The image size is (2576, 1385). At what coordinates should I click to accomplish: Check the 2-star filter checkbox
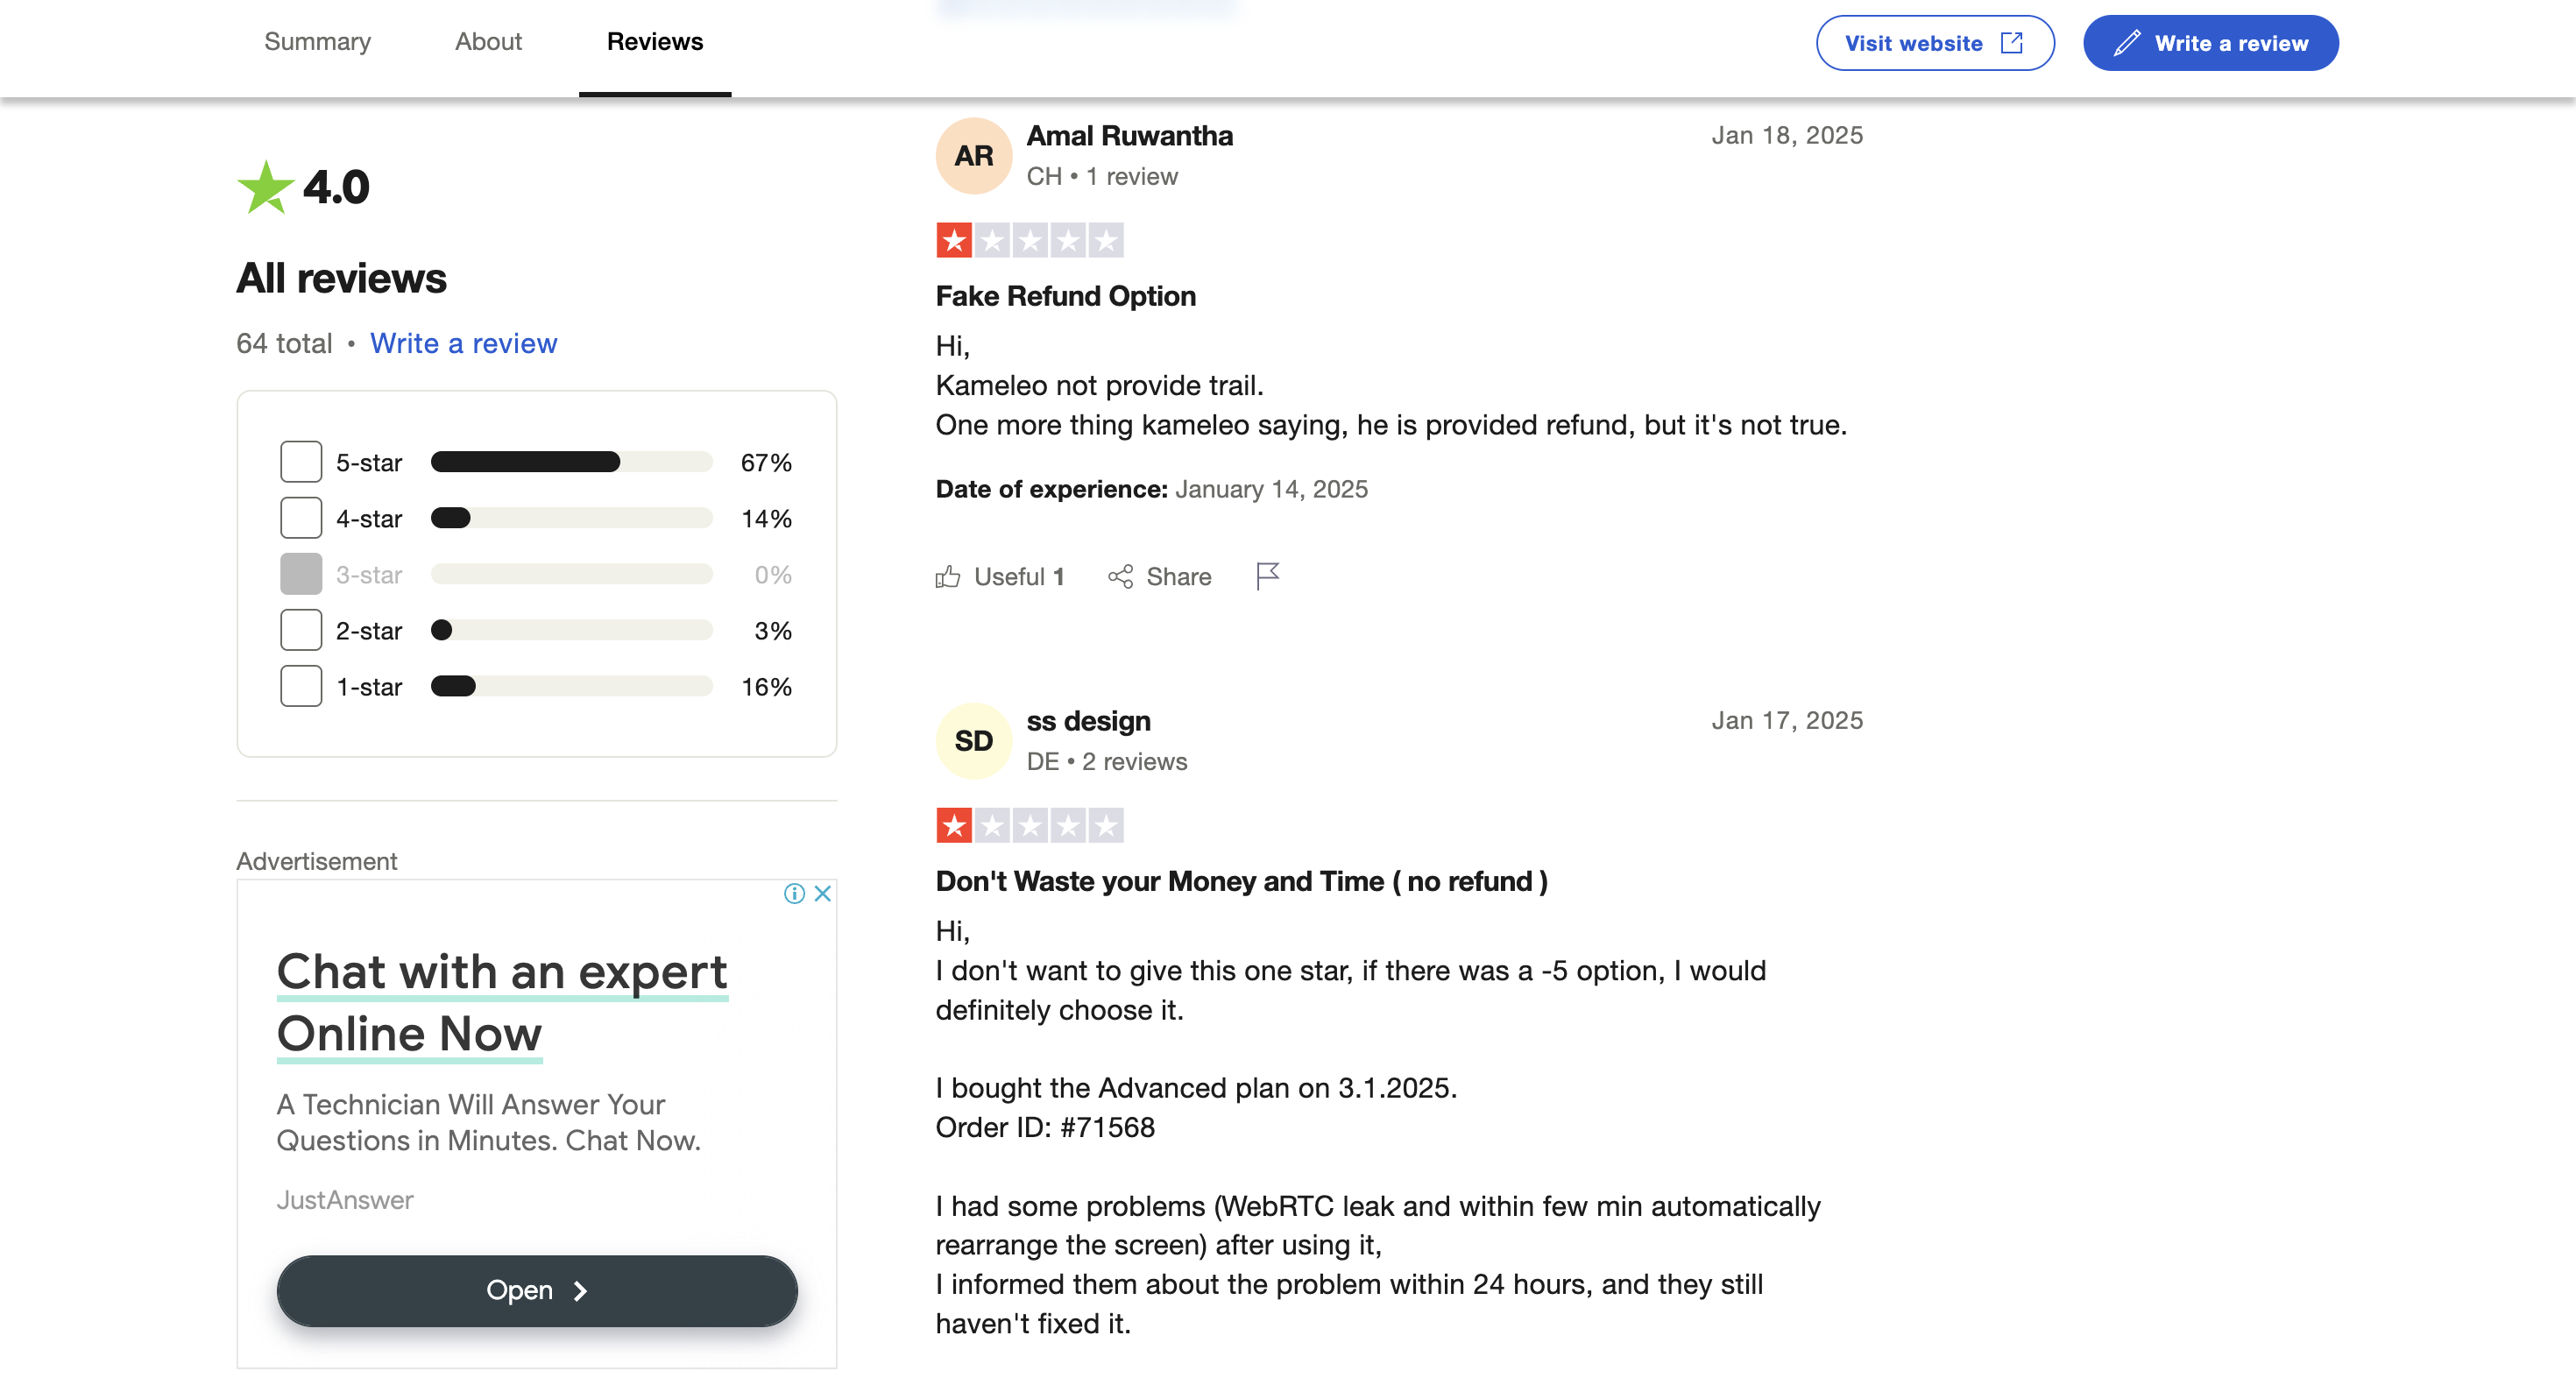click(301, 630)
